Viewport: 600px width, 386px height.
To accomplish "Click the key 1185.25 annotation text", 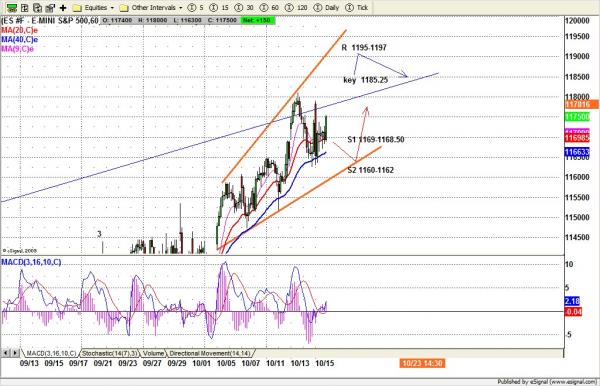I will pyautogui.click(x=366, y=80).
